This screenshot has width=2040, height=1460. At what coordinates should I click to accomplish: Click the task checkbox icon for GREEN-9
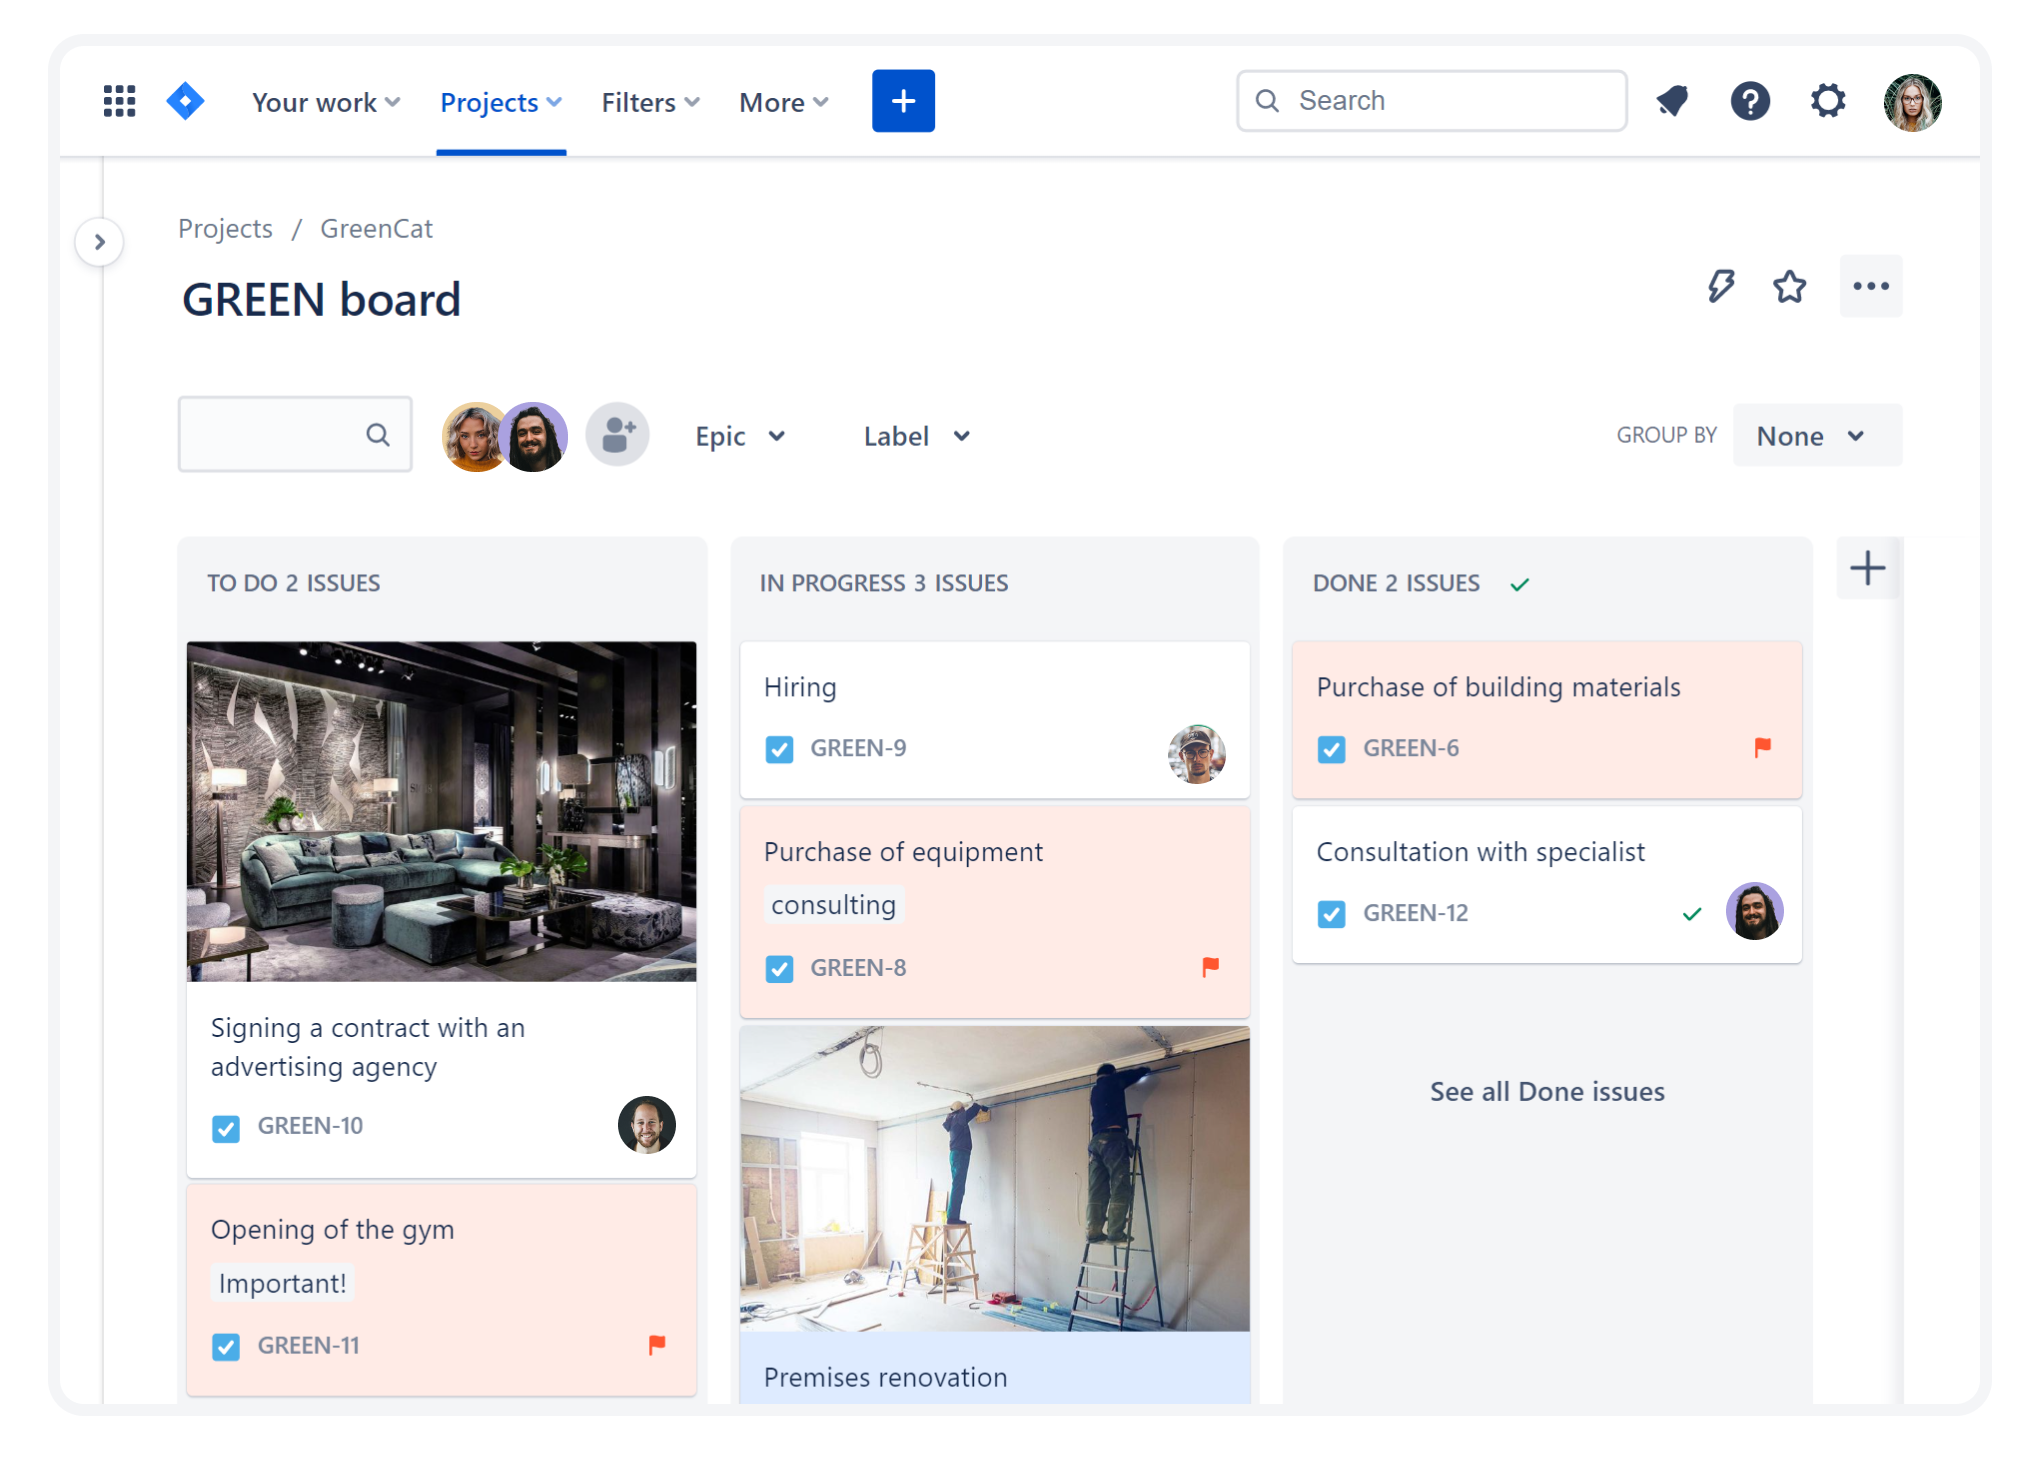pyautogui.click(x=780, y=749)
